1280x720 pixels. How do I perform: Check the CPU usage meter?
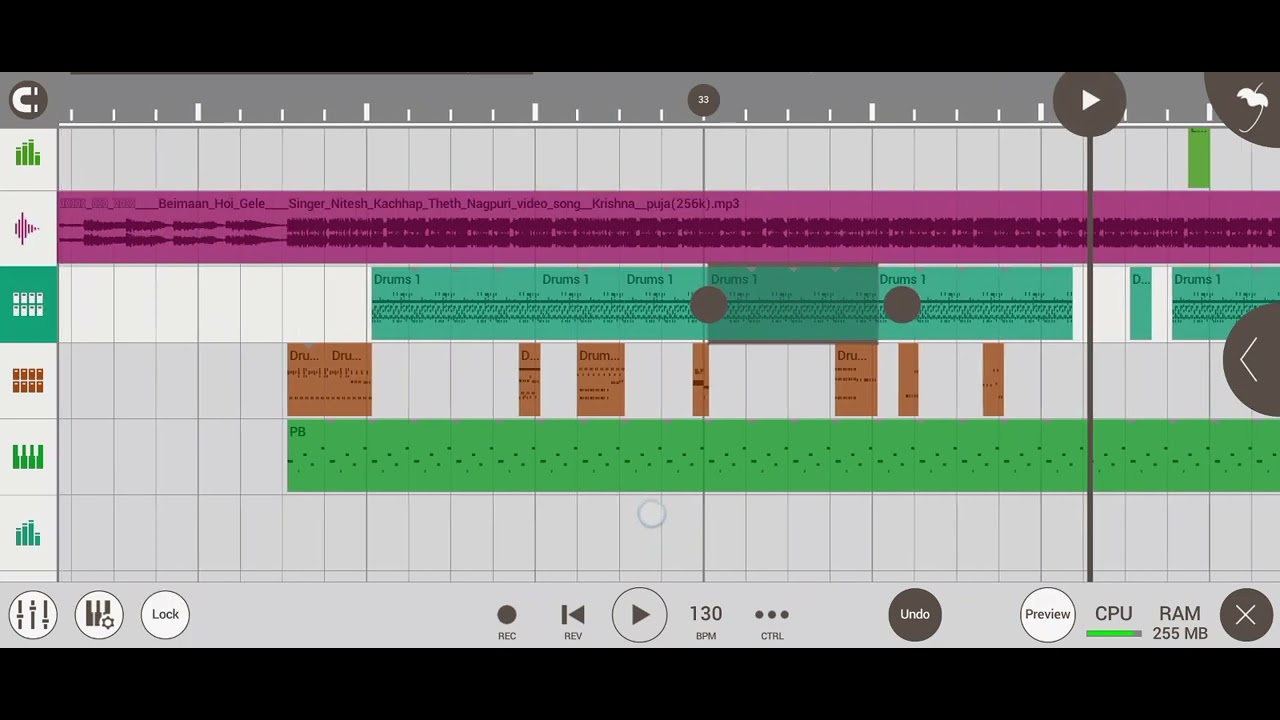click(x=1113, y=621)
